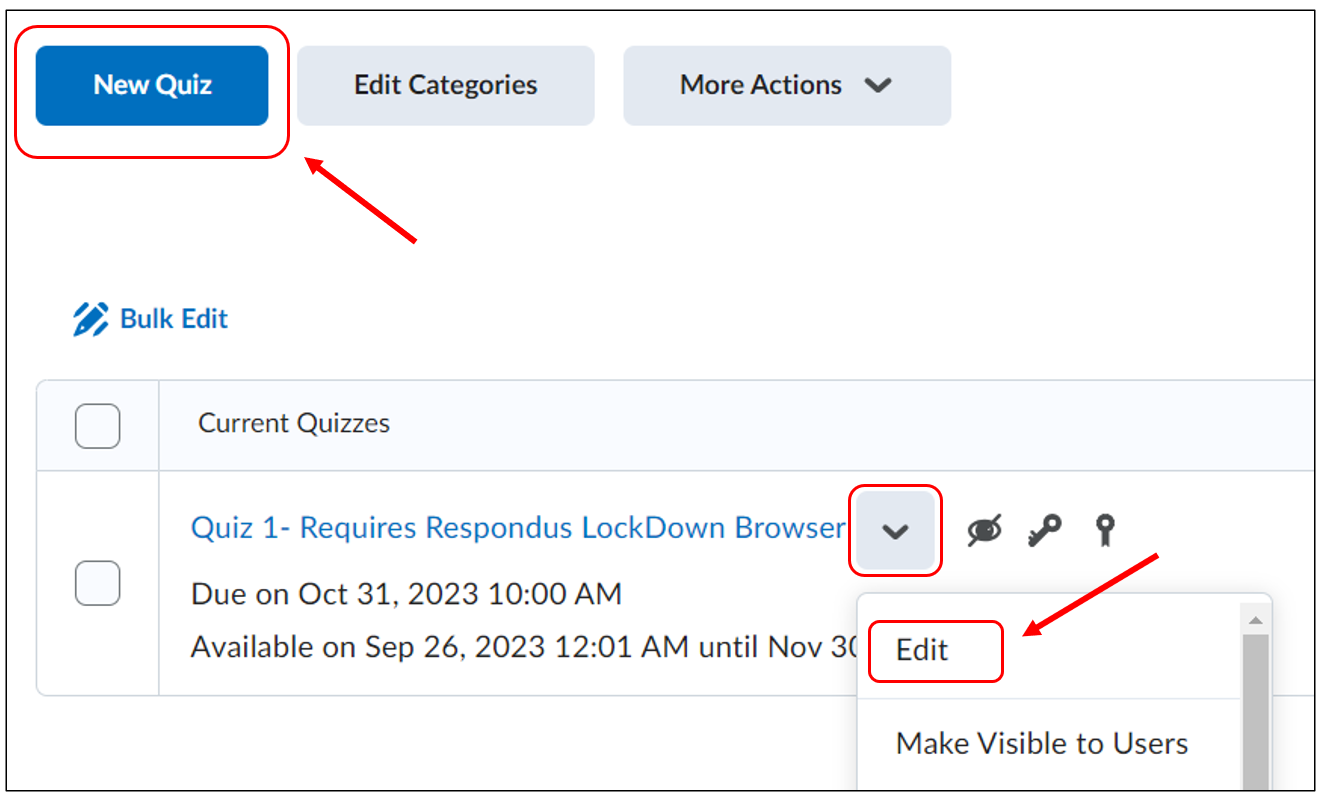The width and height of the screenshot is (1326, 803).
Task: Open Quiz 1 Respondus LockDown Browser link
Action: tap(518, 528)
